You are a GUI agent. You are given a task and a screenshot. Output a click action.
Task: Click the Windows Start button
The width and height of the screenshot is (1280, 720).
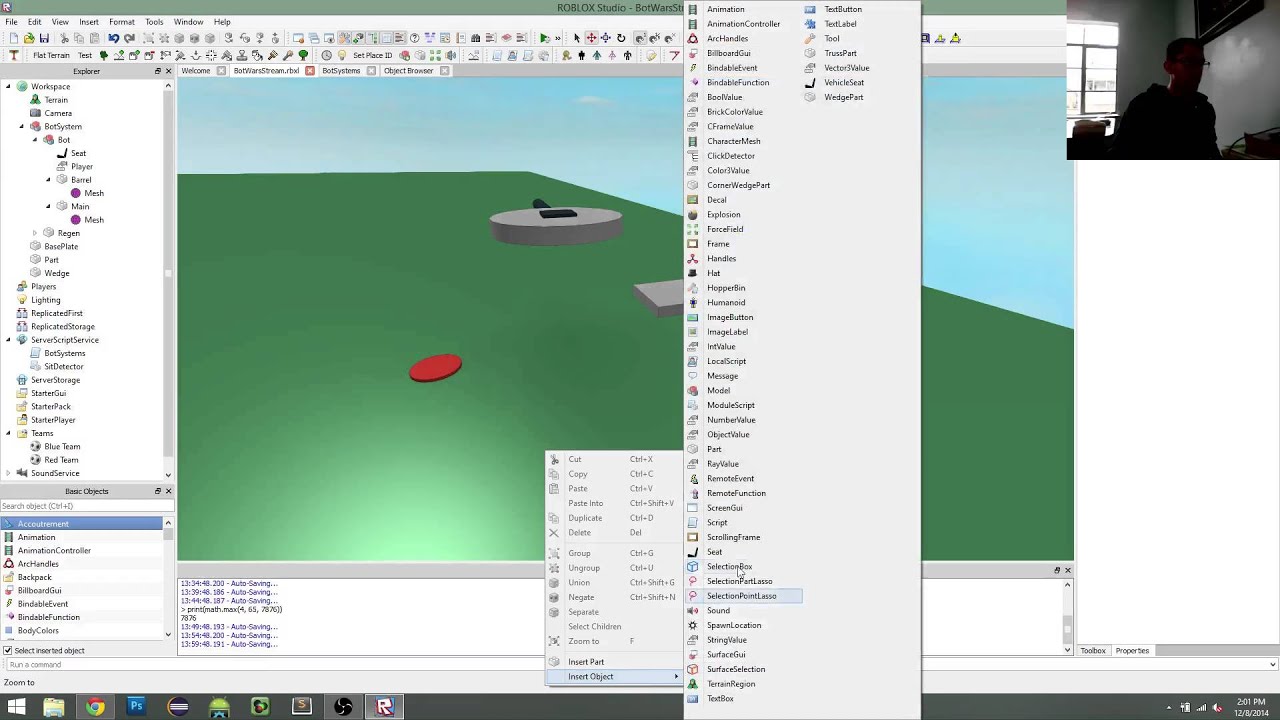tap(14, 707)
